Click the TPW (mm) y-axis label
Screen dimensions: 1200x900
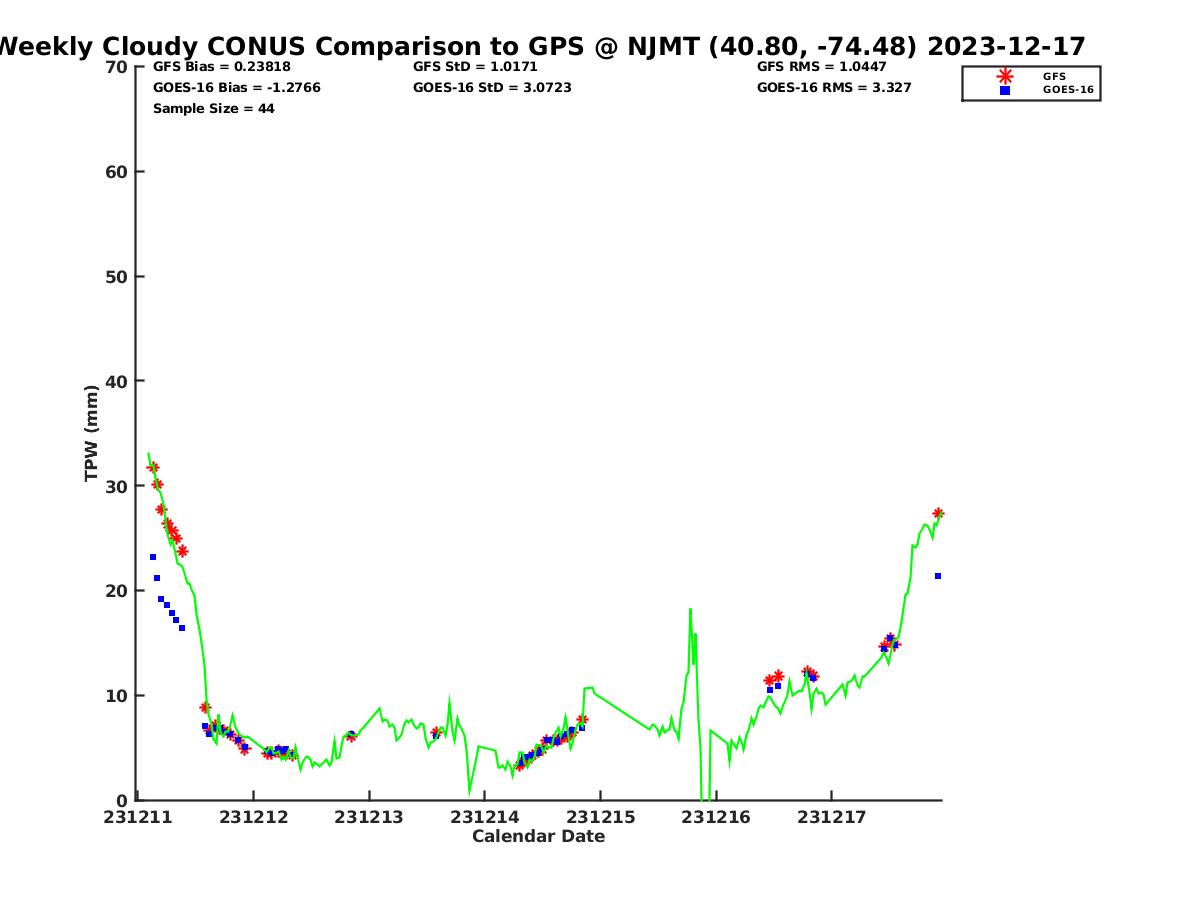92,433
